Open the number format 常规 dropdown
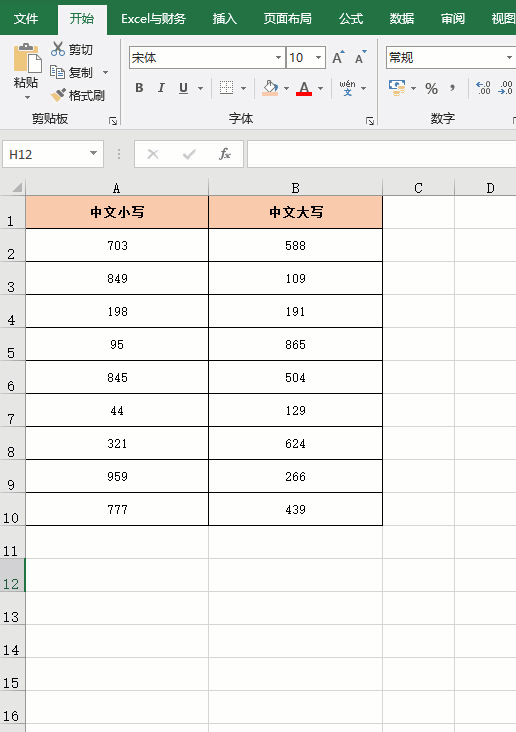 [x=509, y=57]
